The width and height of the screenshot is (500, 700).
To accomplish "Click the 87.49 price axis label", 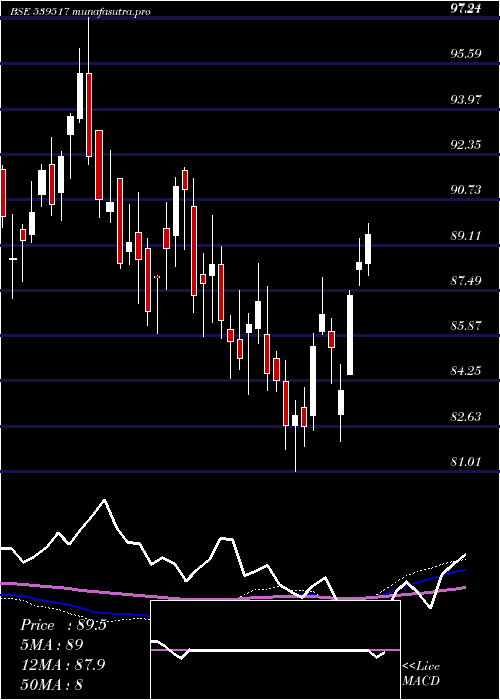I will [466, 280].
